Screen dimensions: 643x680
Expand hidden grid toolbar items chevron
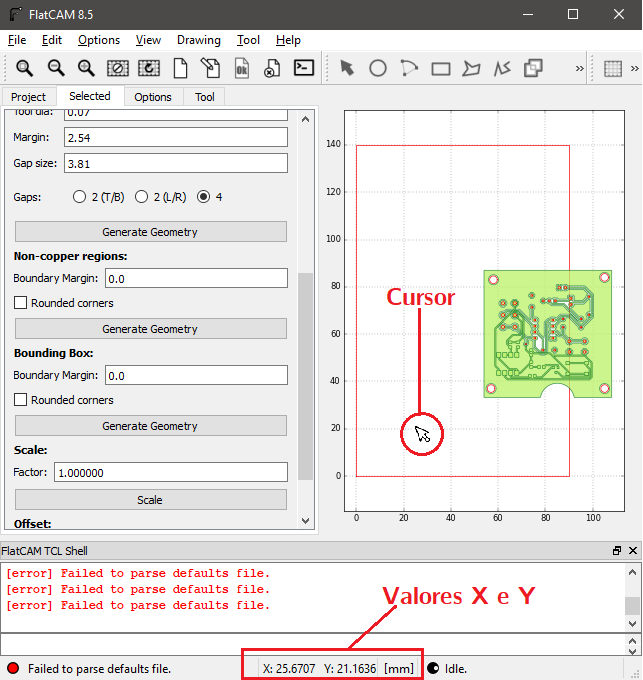click(635, 69)
